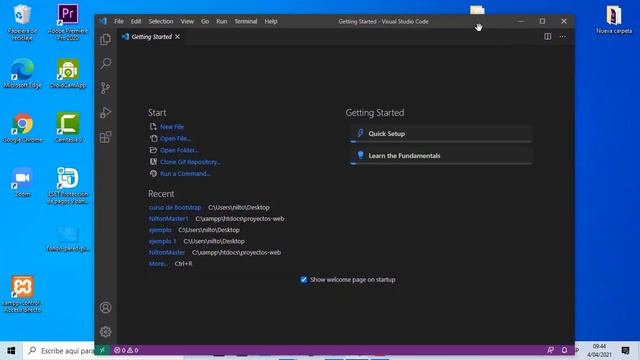Select Adobe Premiere Pro 2020 desktop icon
640x360 pixels.
tap(68, 22)
